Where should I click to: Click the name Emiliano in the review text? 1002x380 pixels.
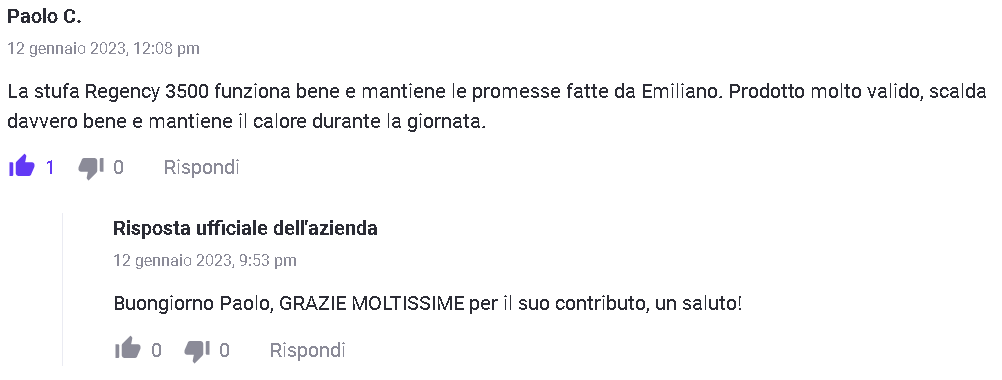[682, 92]
